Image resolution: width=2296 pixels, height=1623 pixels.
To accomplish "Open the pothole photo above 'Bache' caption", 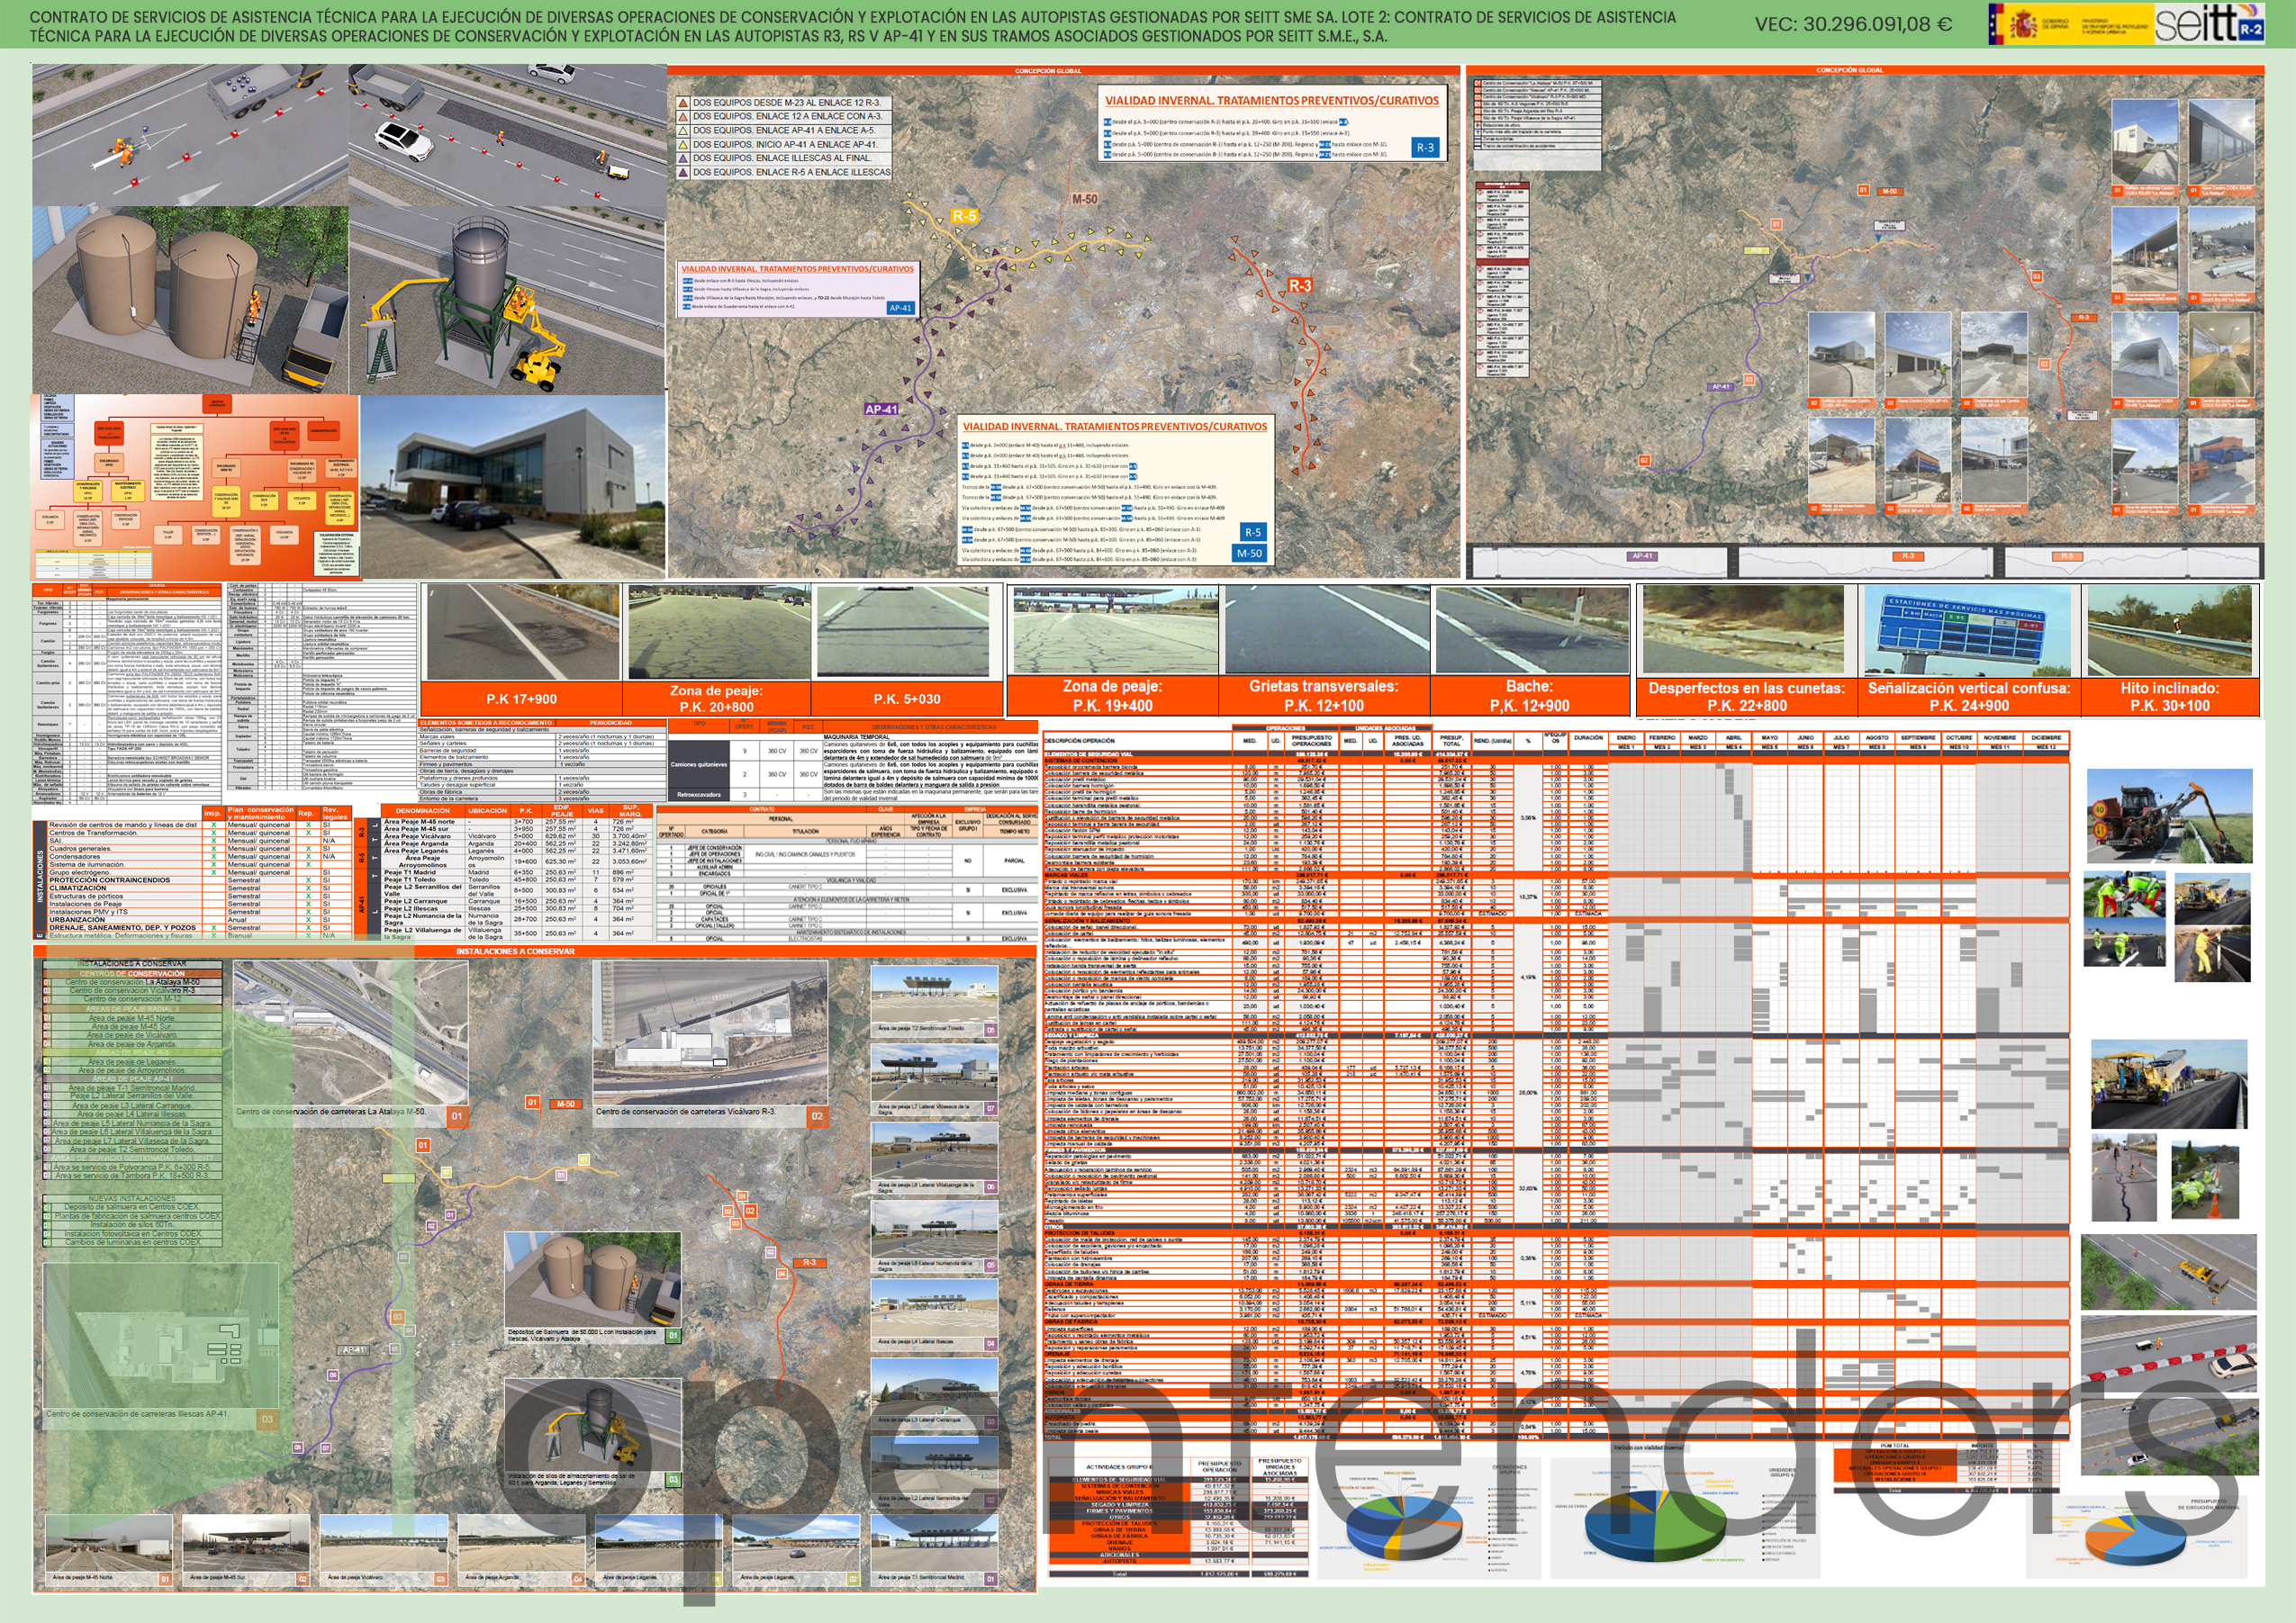I will (1531, 630).
